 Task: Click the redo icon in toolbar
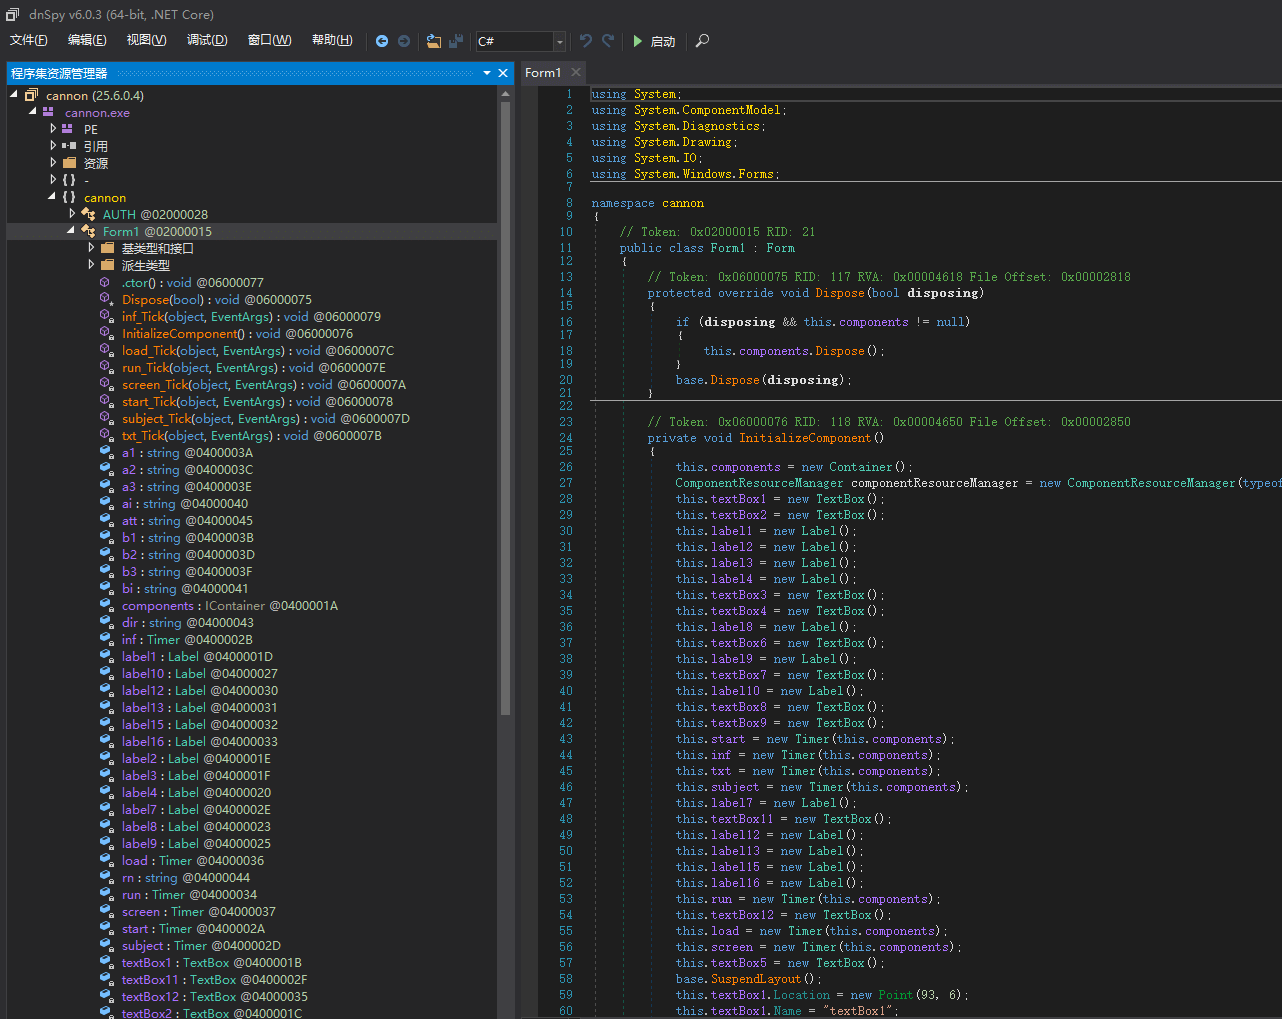608,41
